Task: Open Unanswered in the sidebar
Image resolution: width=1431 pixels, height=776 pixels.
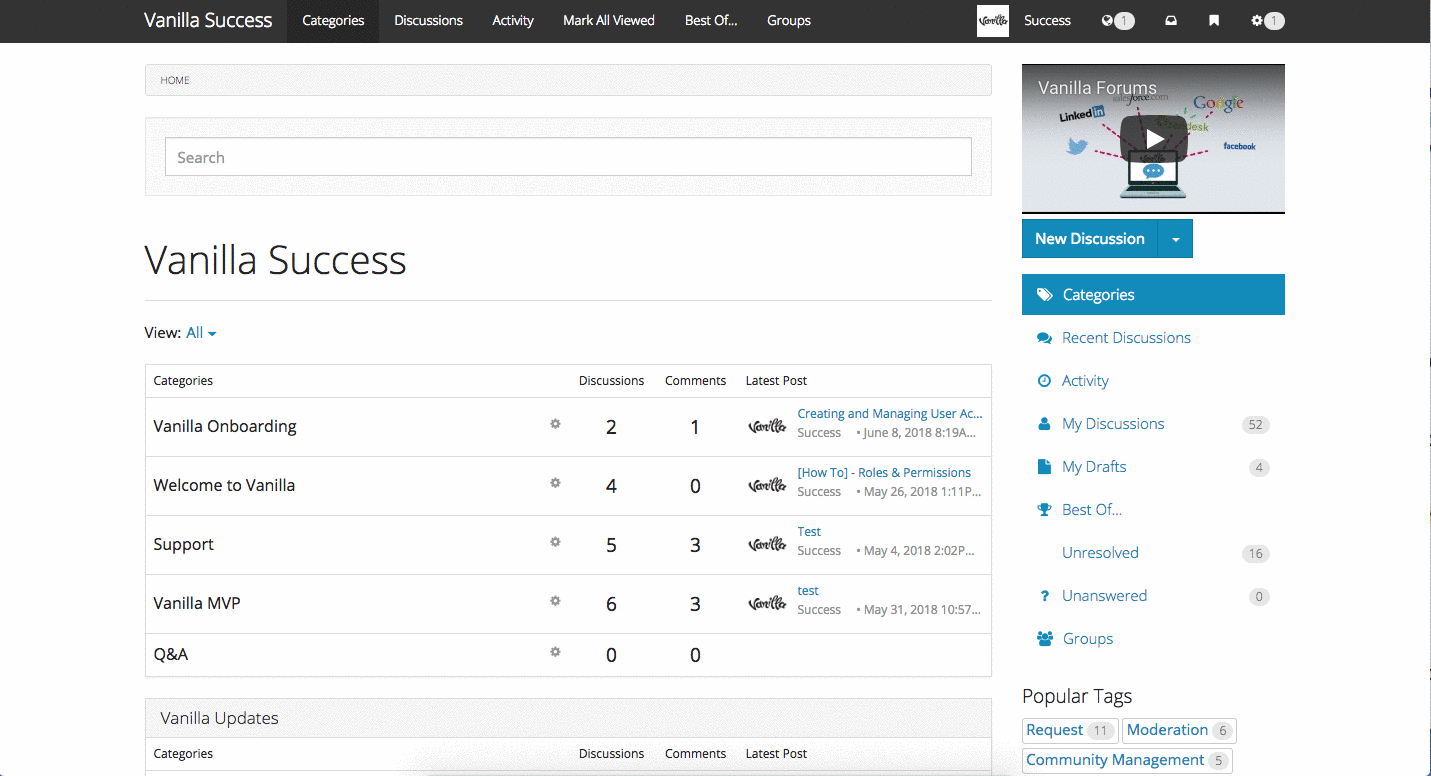Action: 1104,596
